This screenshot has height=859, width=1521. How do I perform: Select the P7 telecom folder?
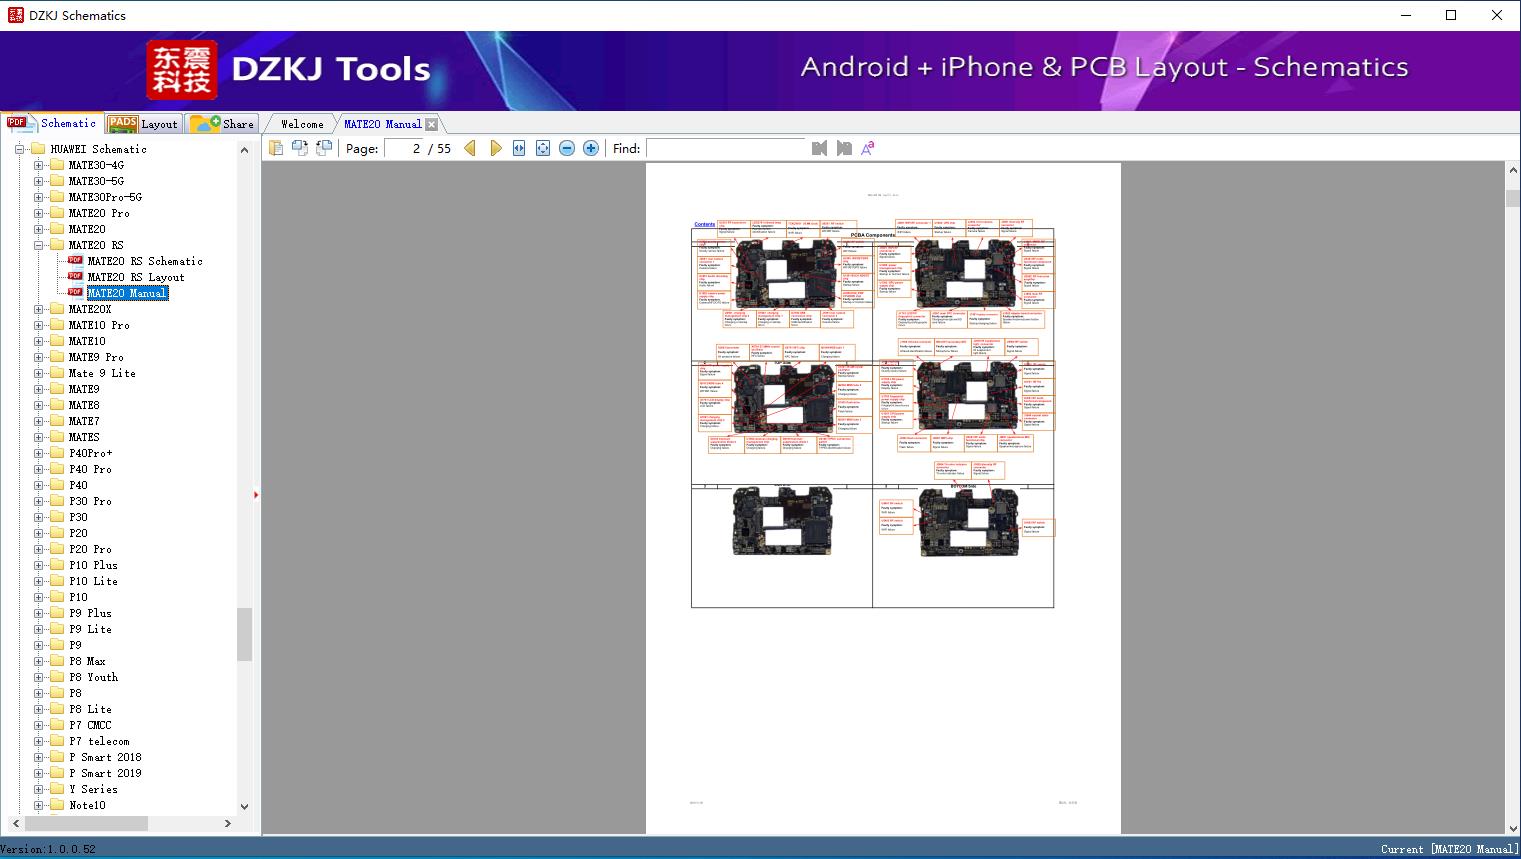(x=99, y=741)
